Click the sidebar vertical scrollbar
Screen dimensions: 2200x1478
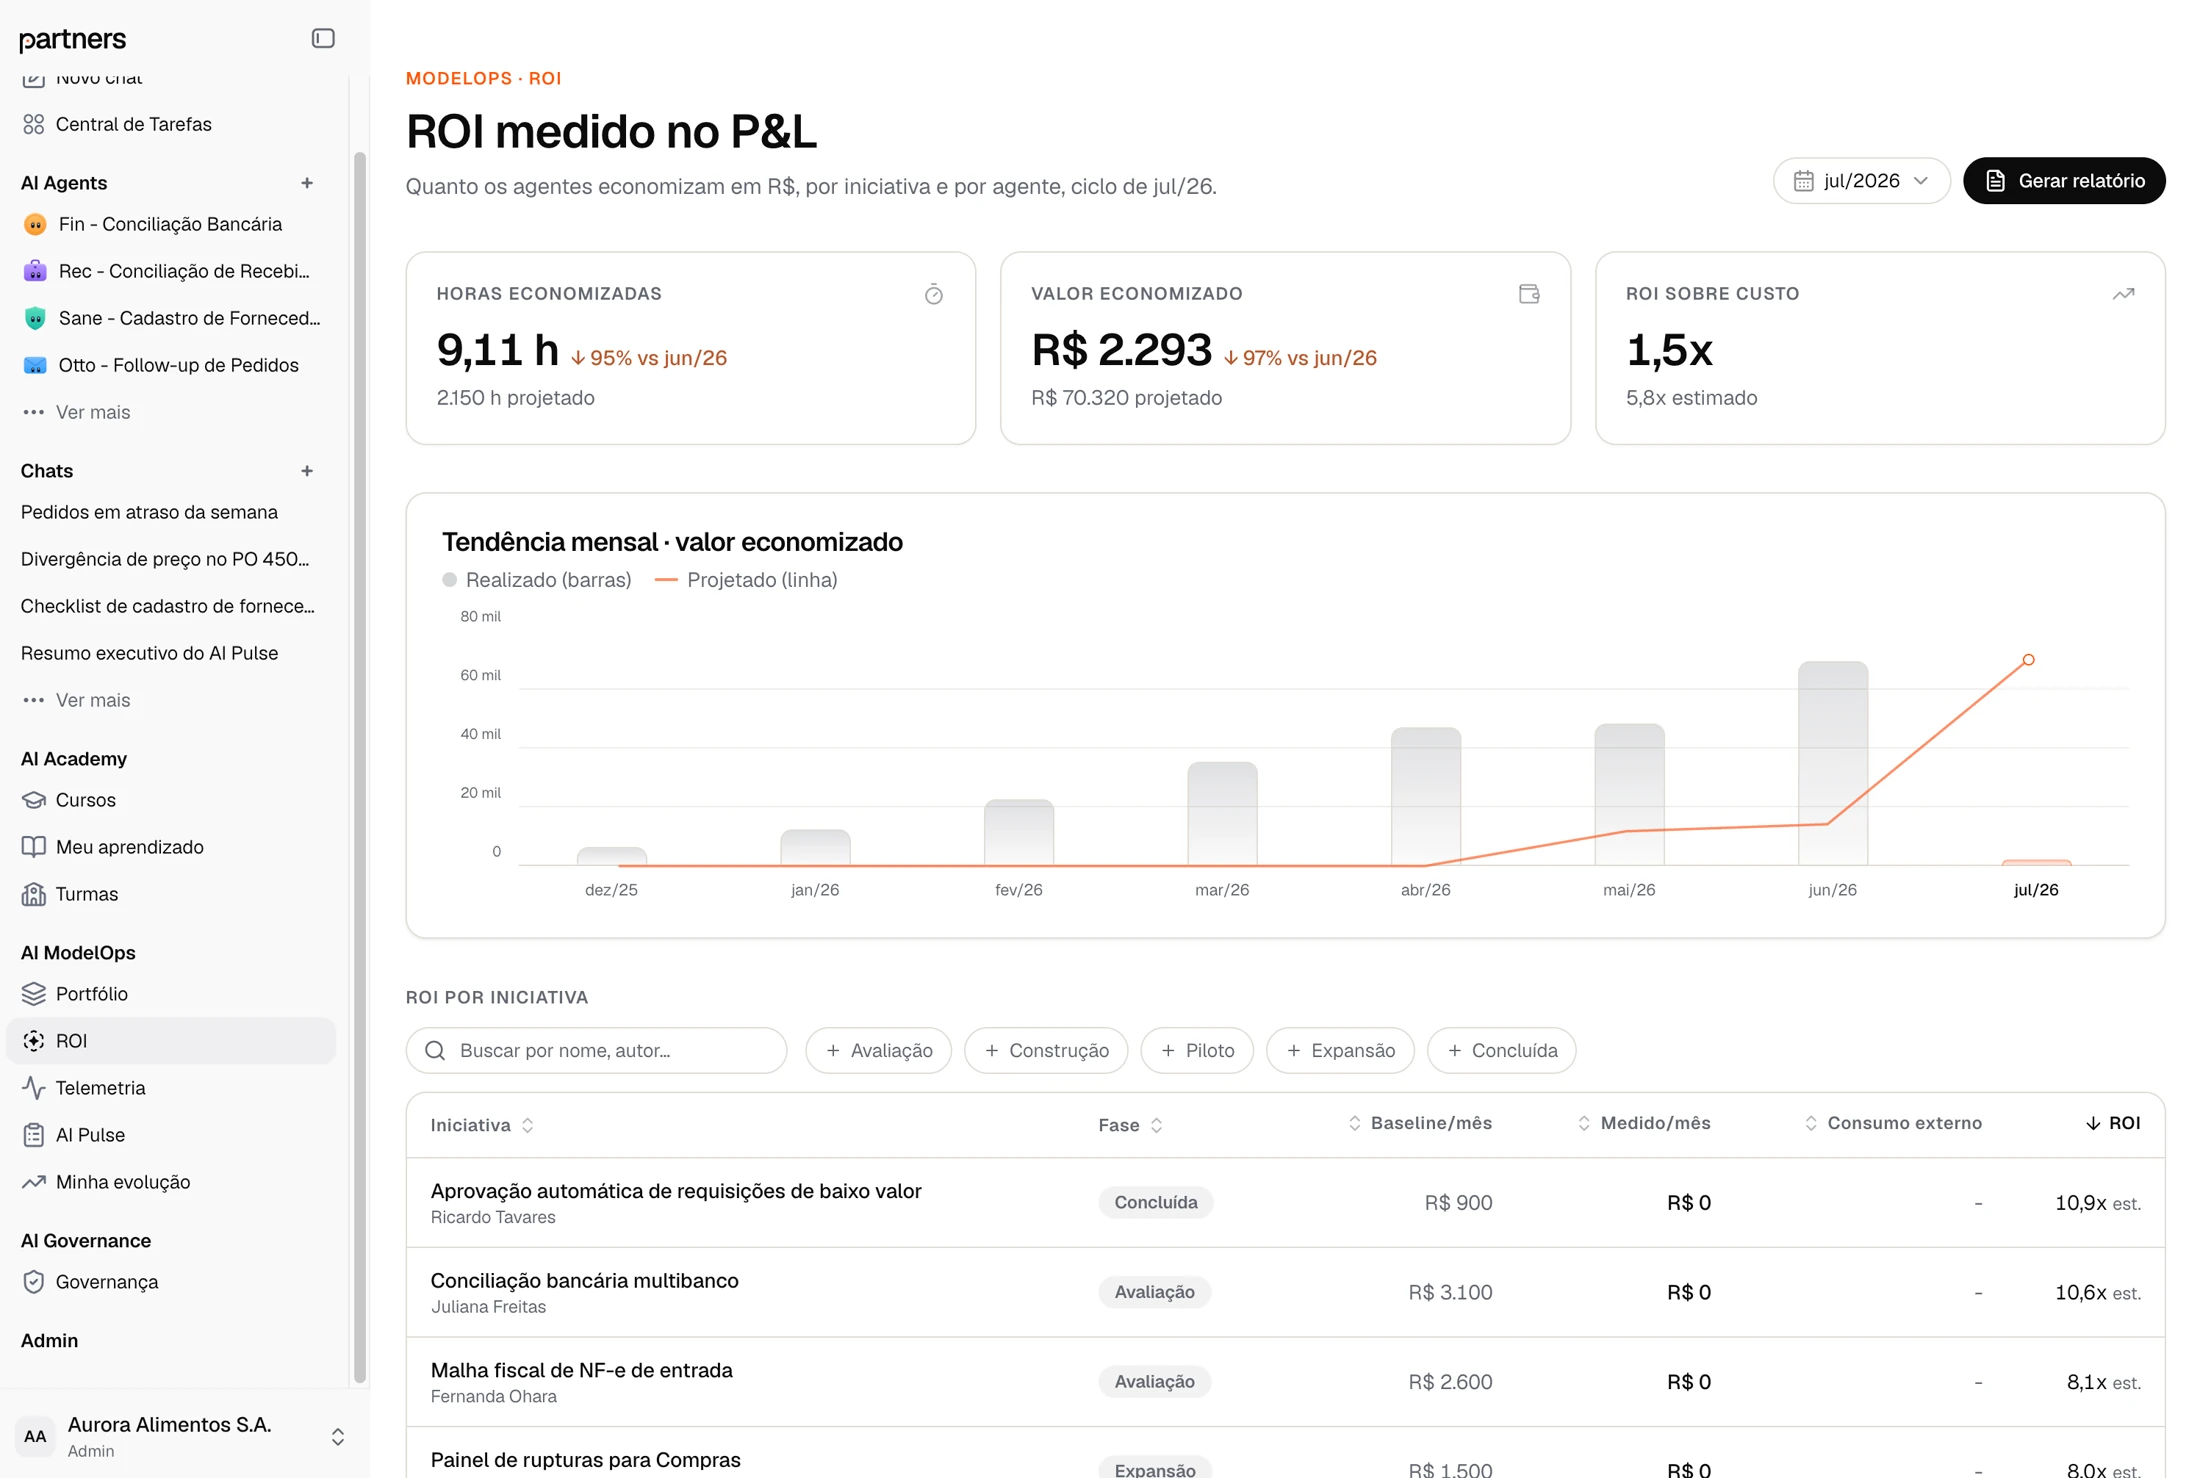360,767
